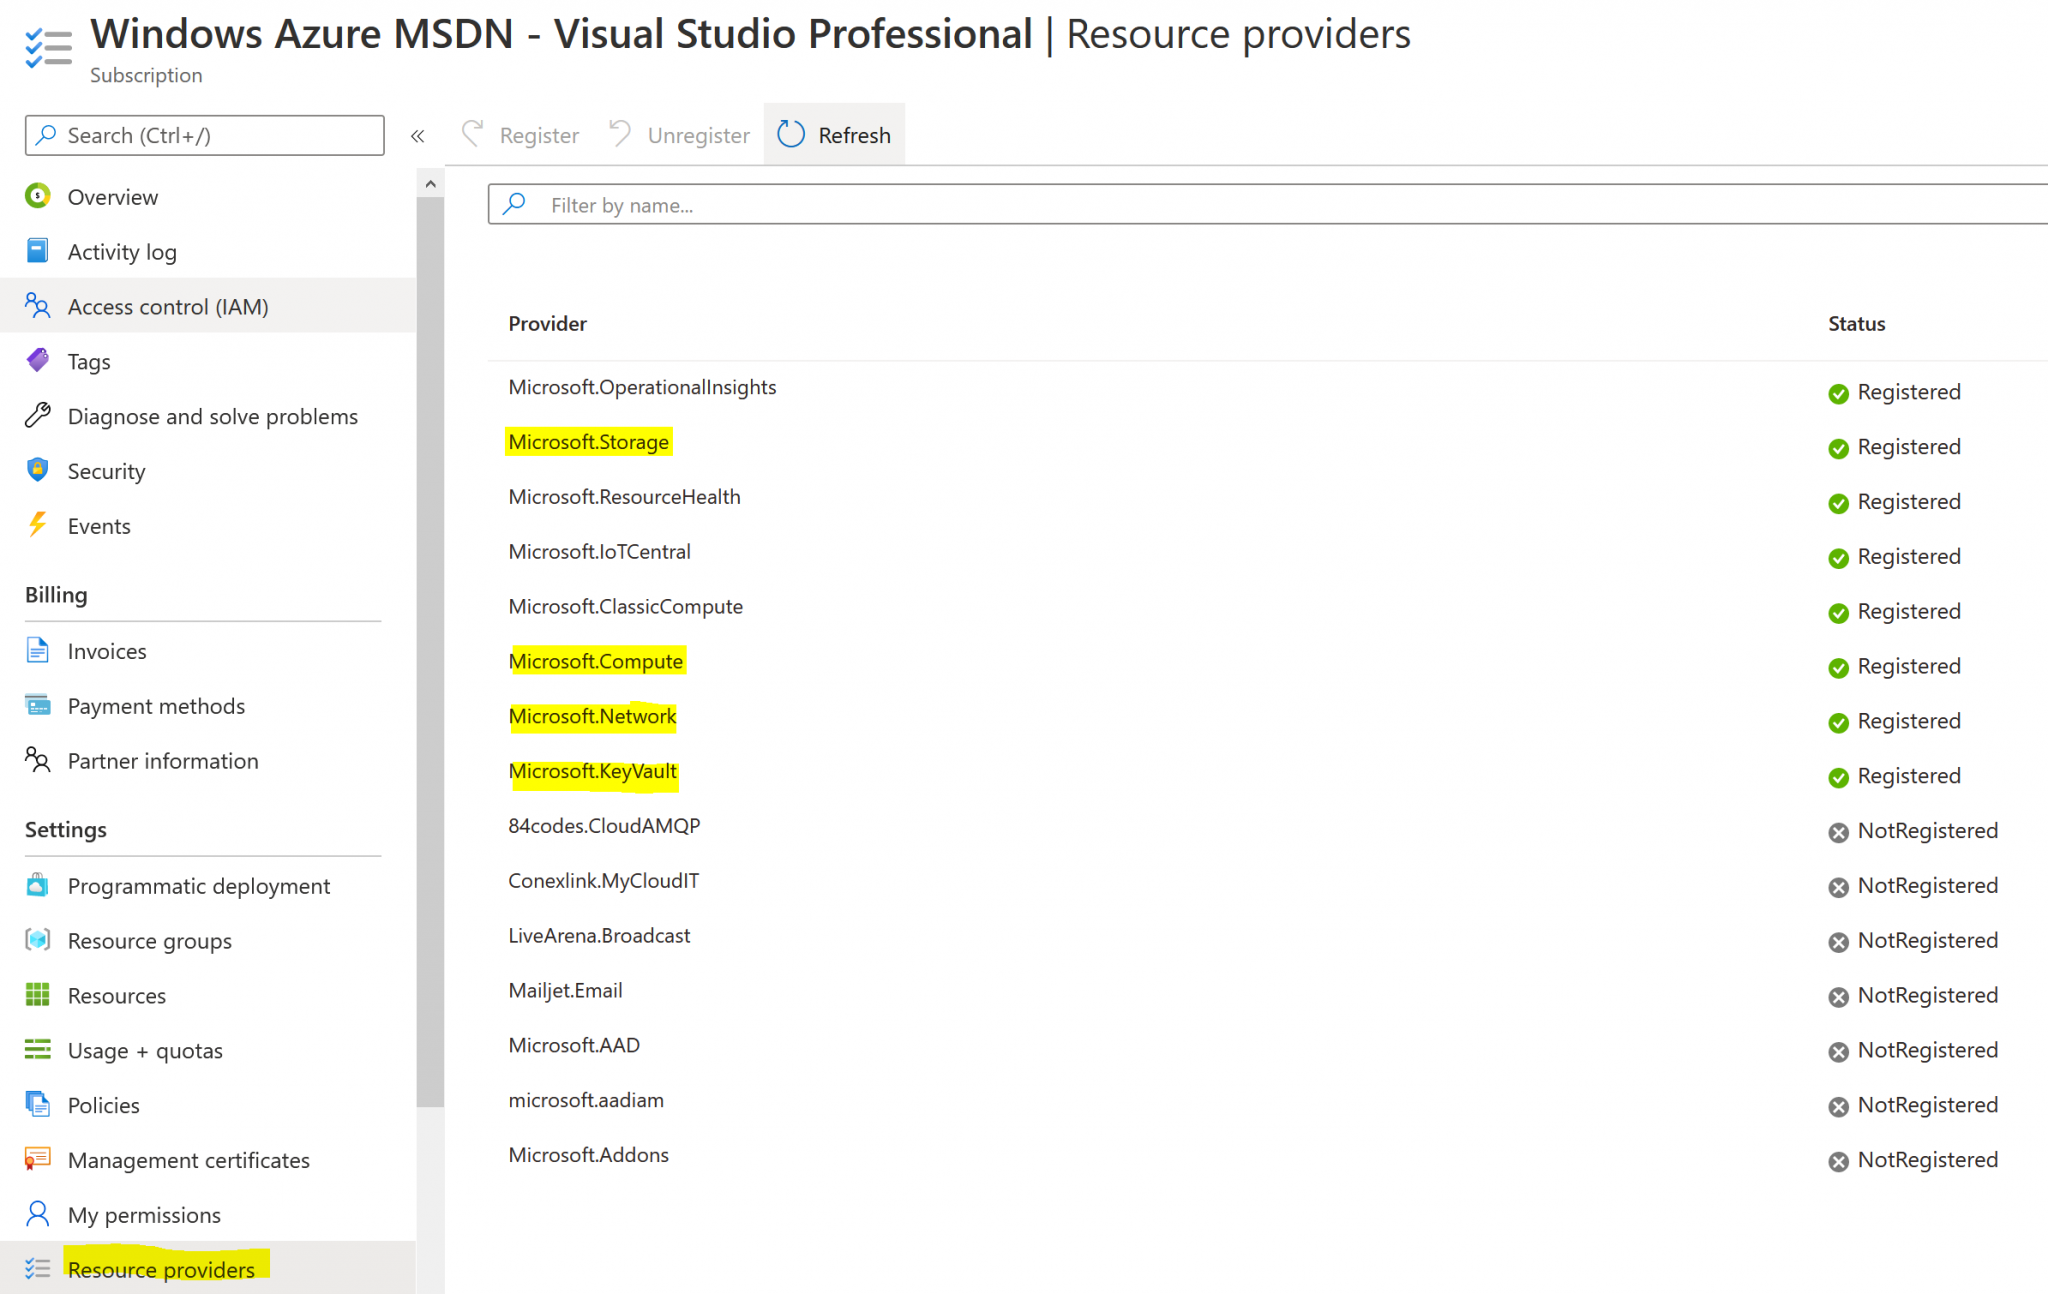Open Resource providers in the Settings menu
The image size is (2048, 1294).
point(161,1269)
